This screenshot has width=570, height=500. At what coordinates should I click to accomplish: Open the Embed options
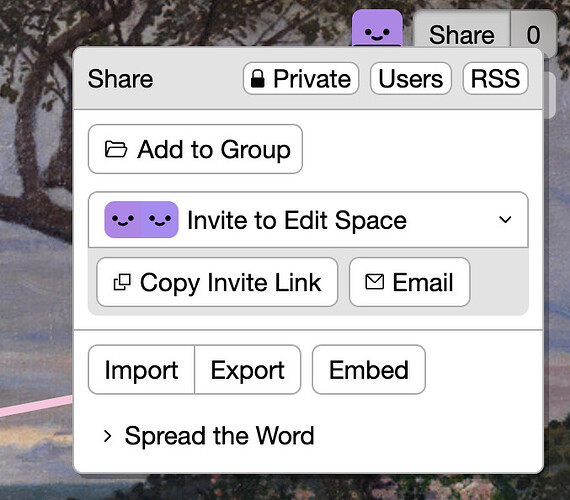[369, 370]
